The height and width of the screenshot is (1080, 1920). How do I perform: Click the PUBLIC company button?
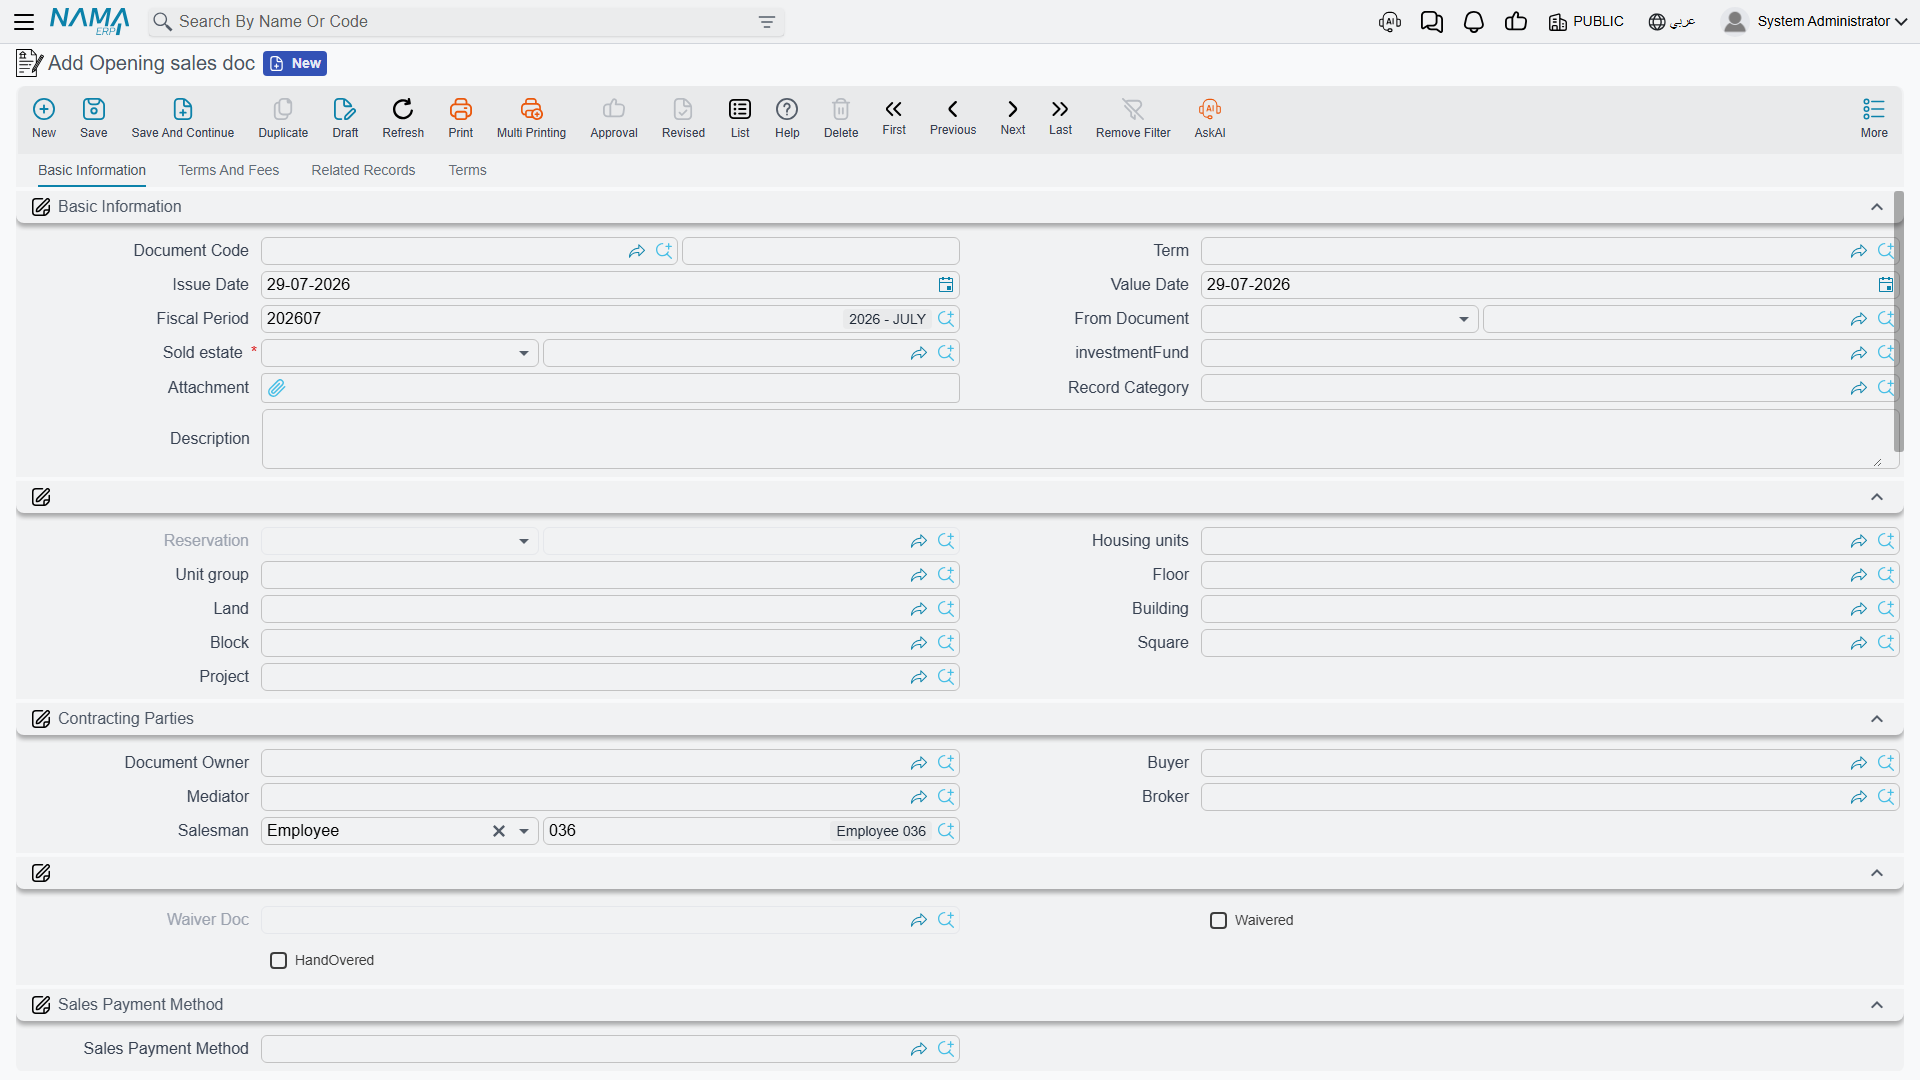(1586, 21)
